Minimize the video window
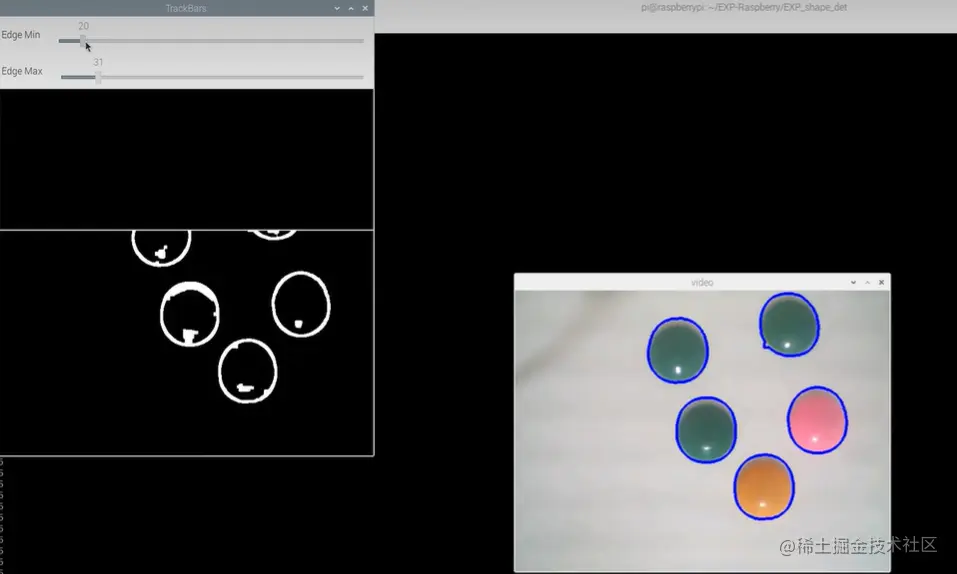This screenshot has width=957, height=574. coord(853,283)
